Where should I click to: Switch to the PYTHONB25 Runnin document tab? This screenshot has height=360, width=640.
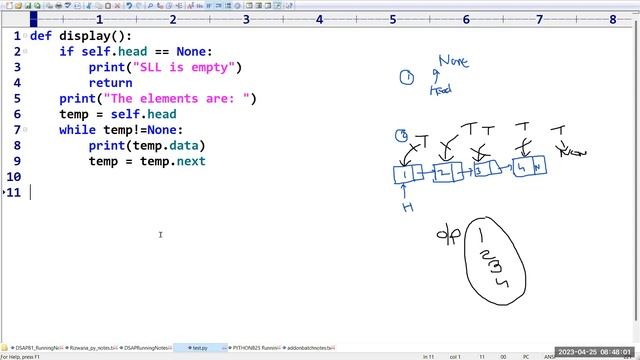(255, 348)
